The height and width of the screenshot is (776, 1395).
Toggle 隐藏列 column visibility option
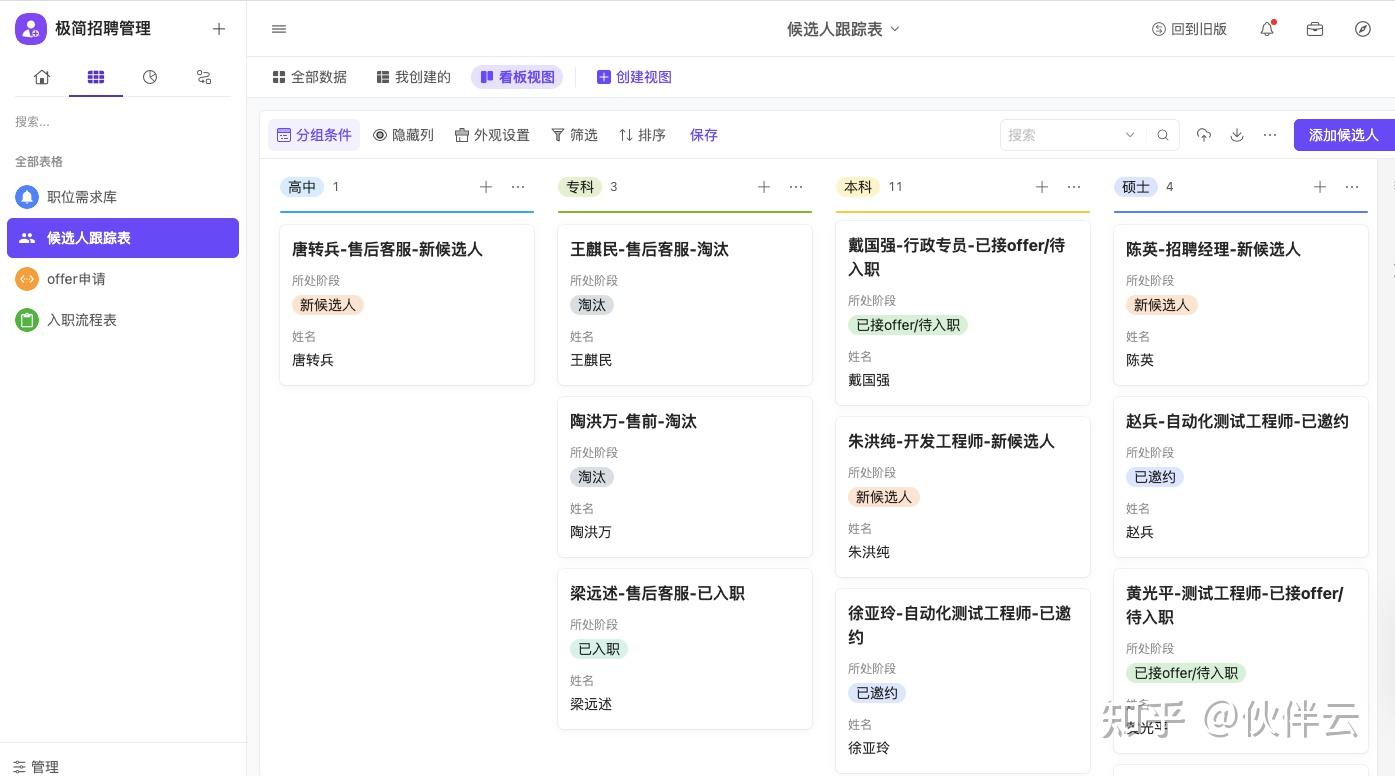[x=403, y=135]
